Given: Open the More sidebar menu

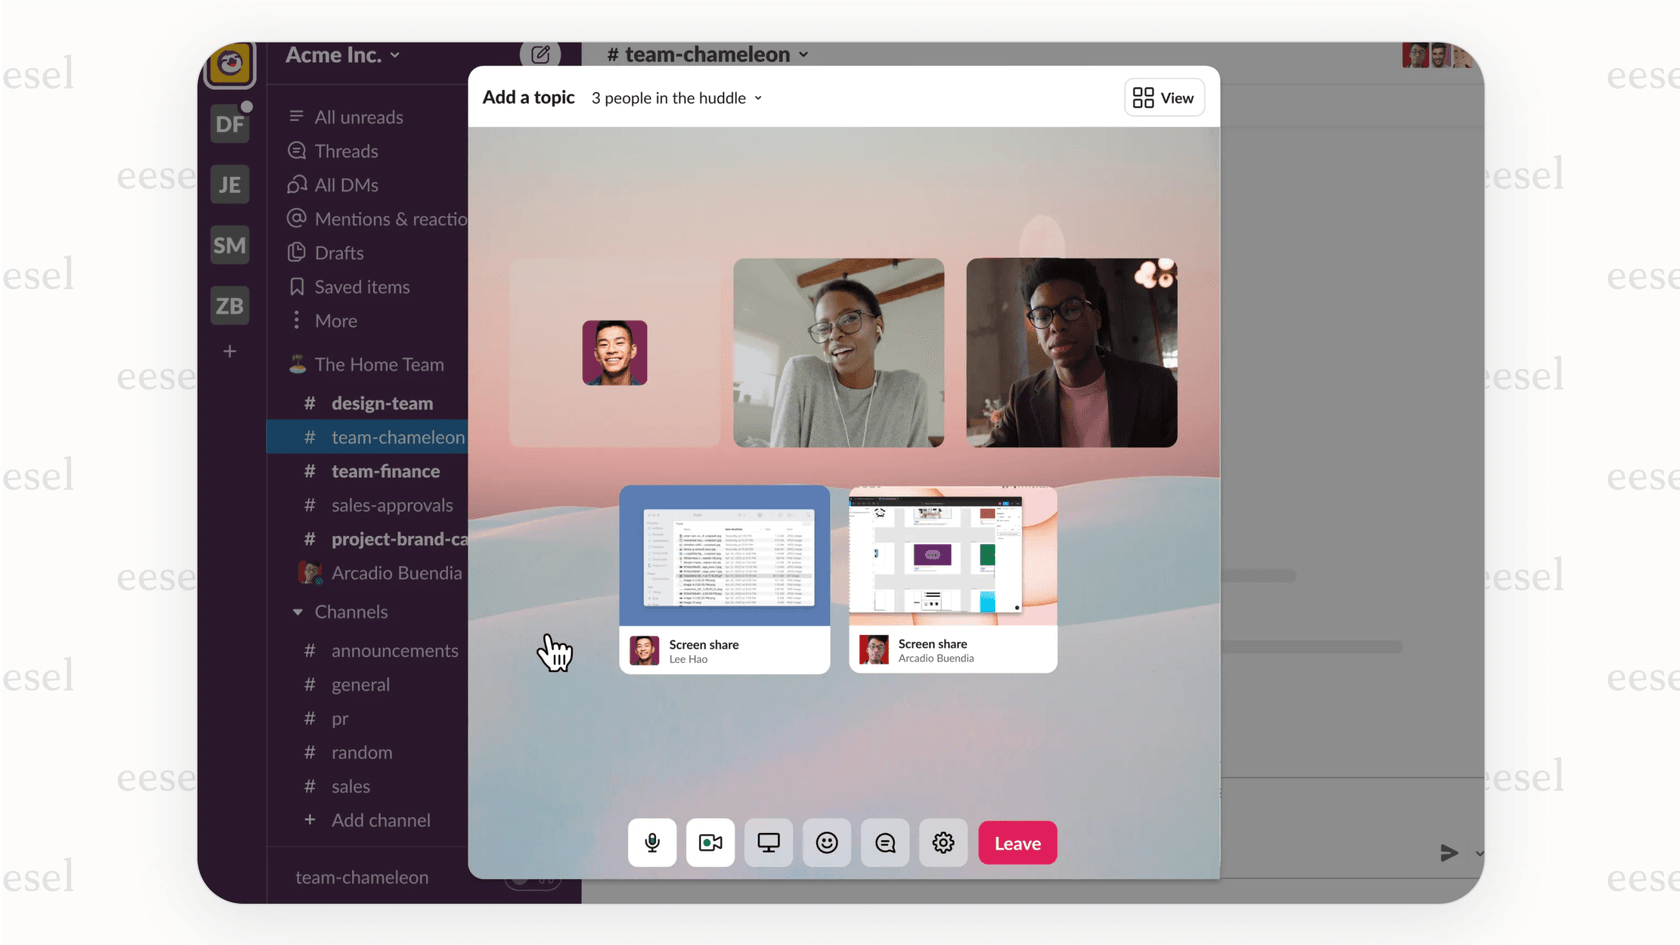Looking at the screenshot, I should (334, 320).
